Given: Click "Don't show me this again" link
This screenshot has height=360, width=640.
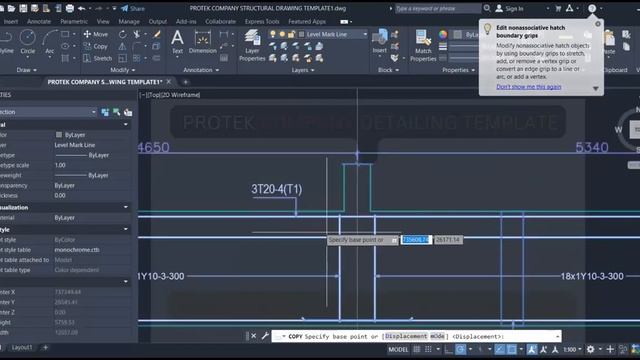Looking at the screenshot, I should 529,87.
